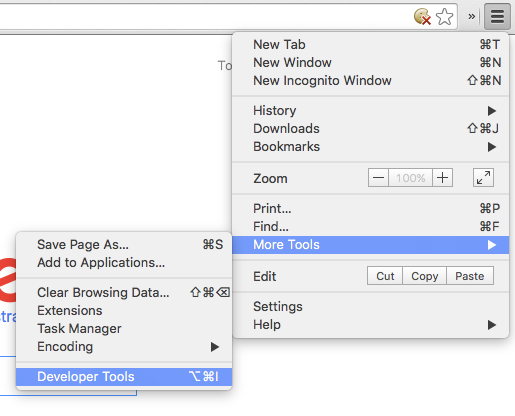Increase zoom with the plus button
Screen dimensions: 515x416
(x=442, y=178)
